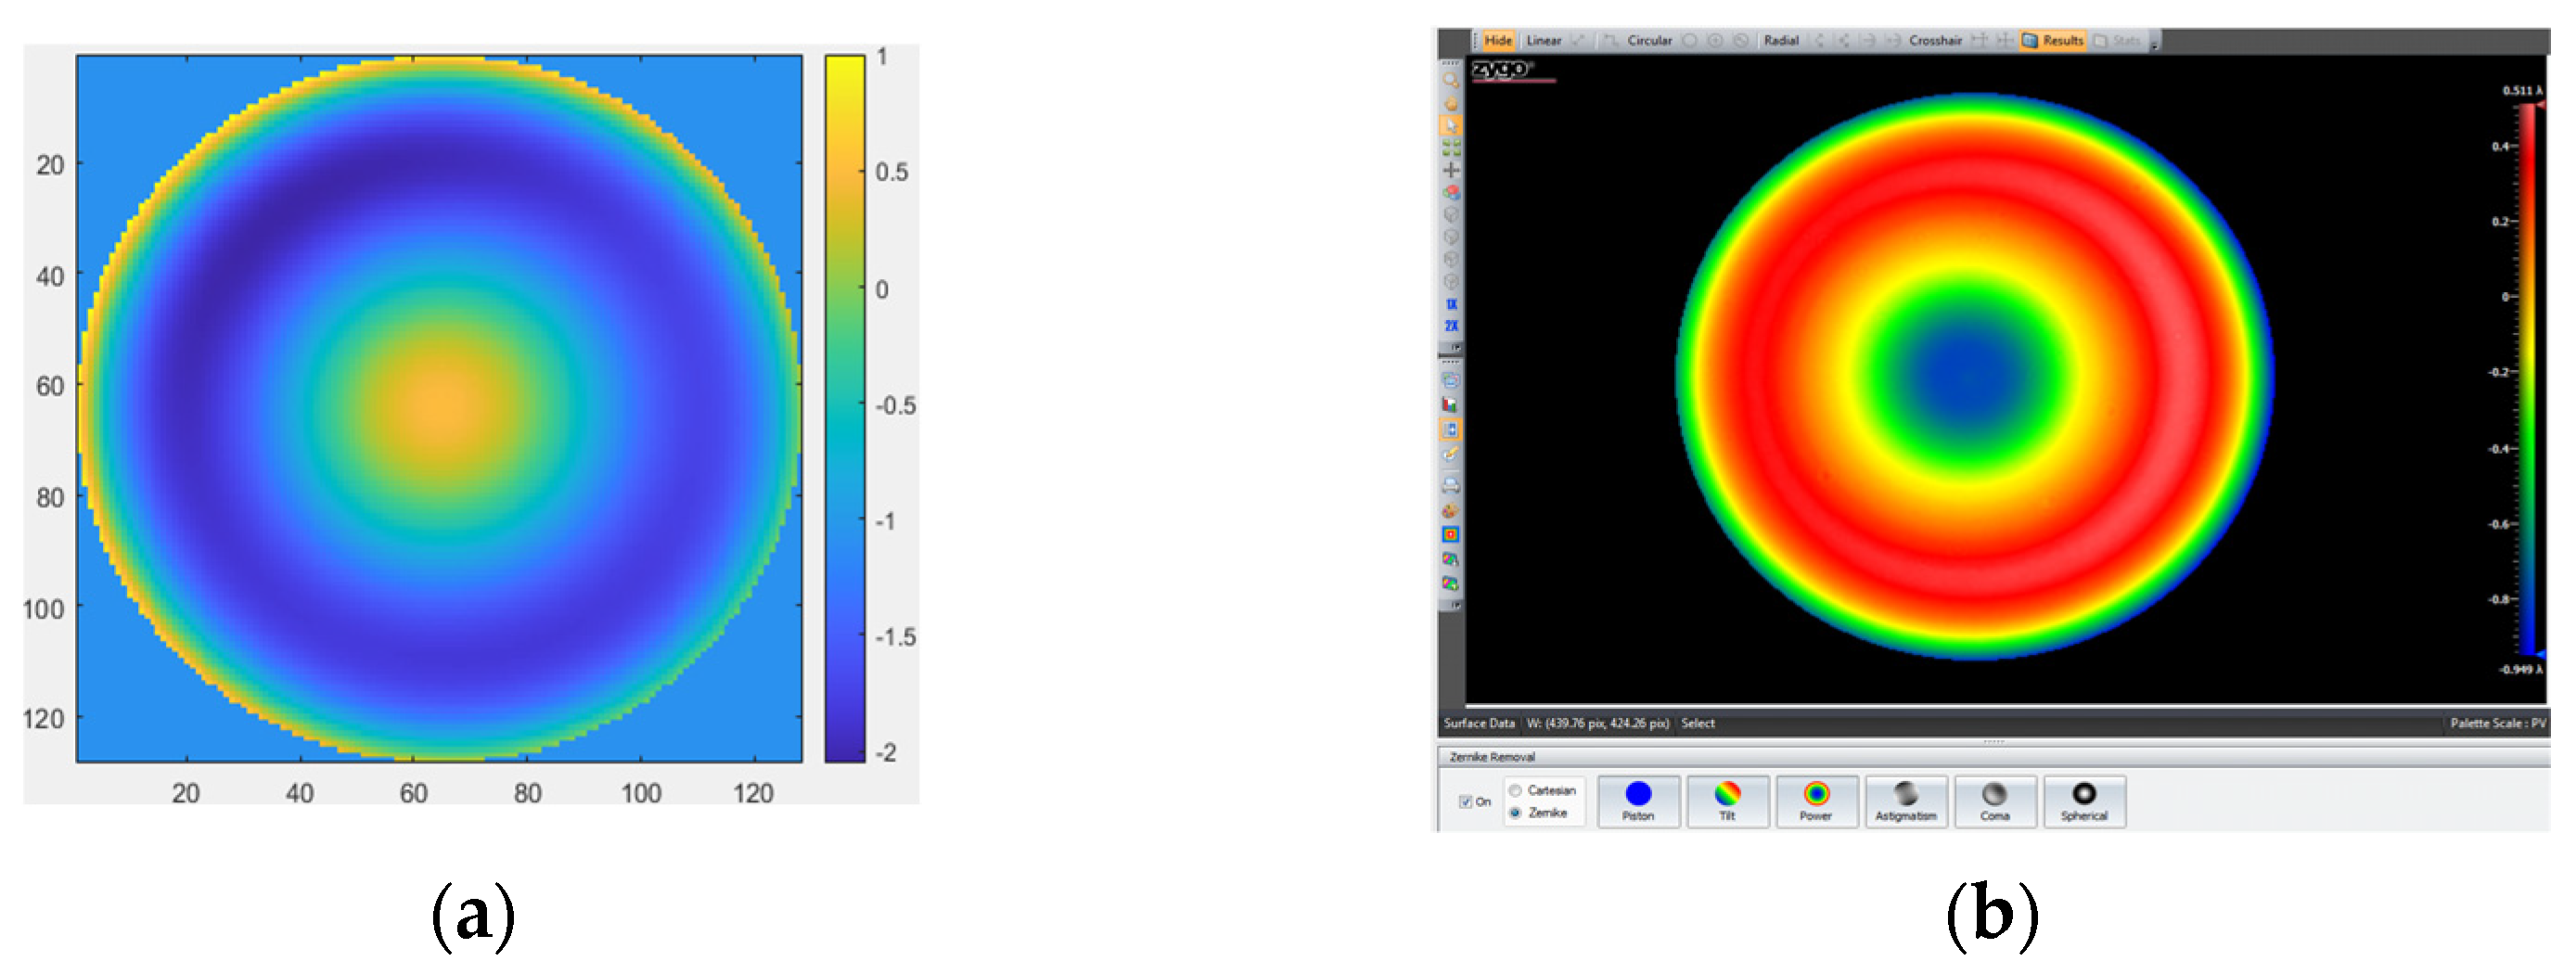This screenshot has width=2576, height=974.
Task: Activate the hand pan tool
Action: click(x=1450, y=103)
